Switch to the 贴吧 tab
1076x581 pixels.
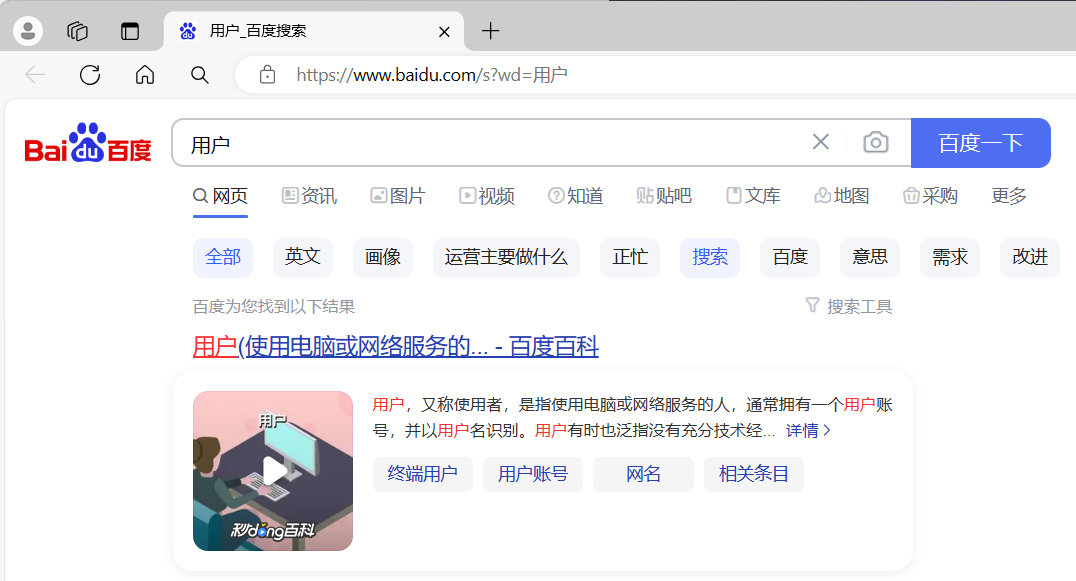click(664, 197)
